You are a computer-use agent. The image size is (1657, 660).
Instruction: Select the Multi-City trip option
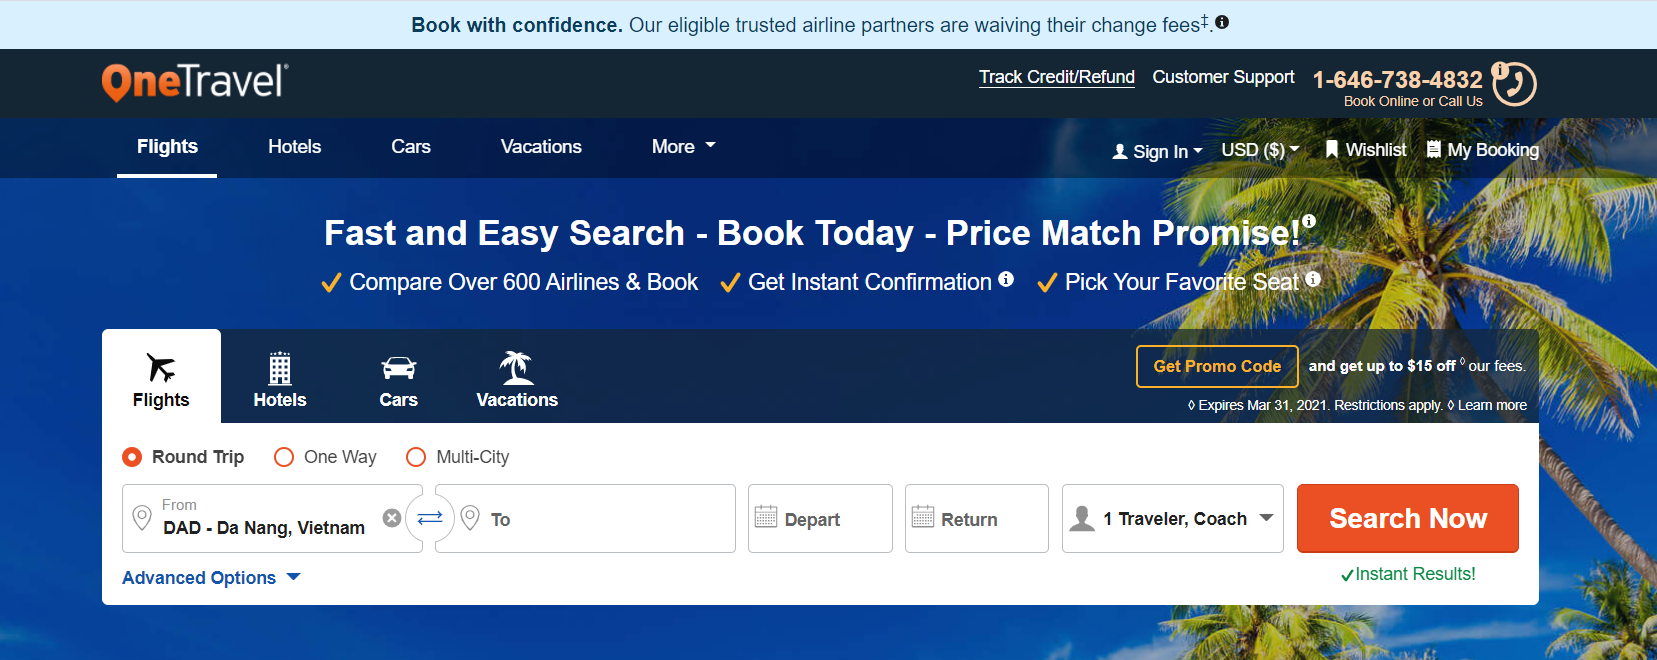click(416, 457)
